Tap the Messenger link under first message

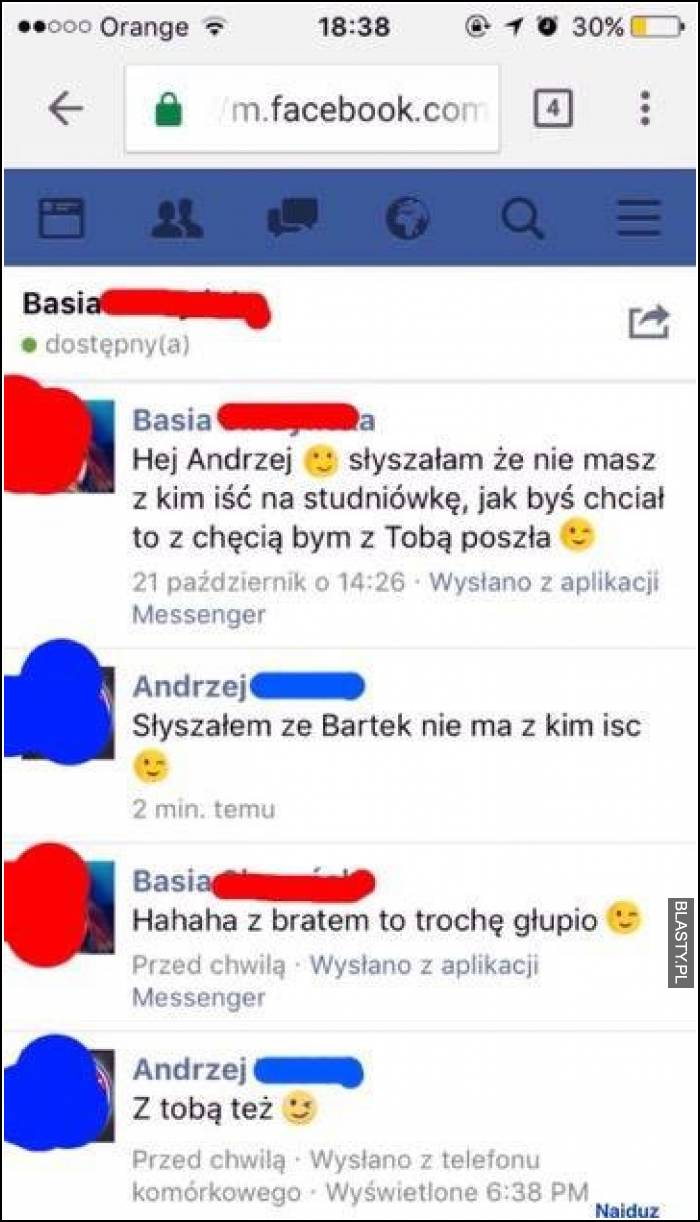[x=198, y=614]
